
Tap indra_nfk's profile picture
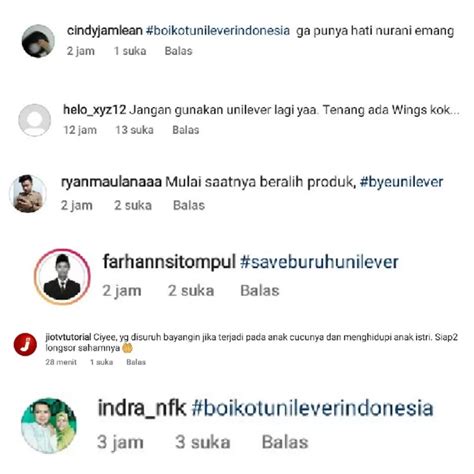49,425
